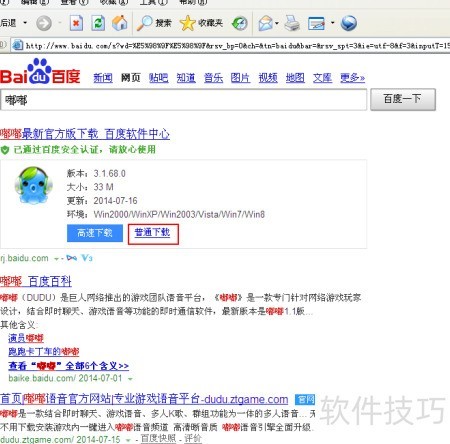Click the 评价 link
Screen dimensions: 450x444
click(193, 439)
